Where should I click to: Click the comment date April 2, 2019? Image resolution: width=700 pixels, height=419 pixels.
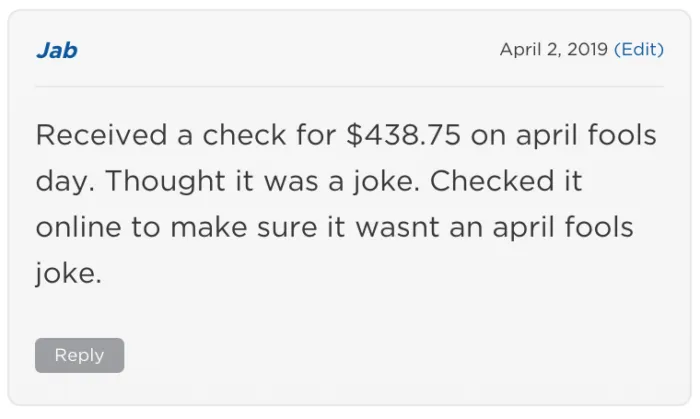coord(553,49)
